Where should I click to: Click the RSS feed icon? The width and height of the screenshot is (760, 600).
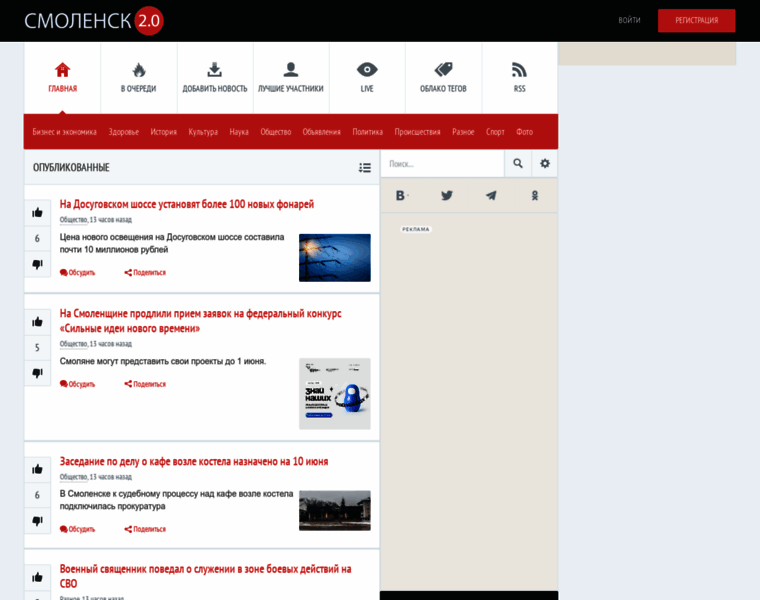click(519, 70)
